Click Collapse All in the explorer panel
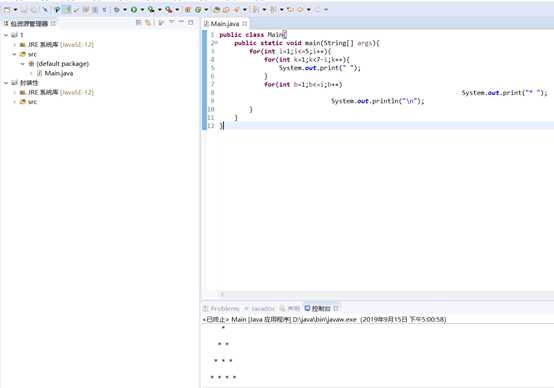Image resolution: width=554 pixels, height=388 pixels. click(x=138, y=23)
